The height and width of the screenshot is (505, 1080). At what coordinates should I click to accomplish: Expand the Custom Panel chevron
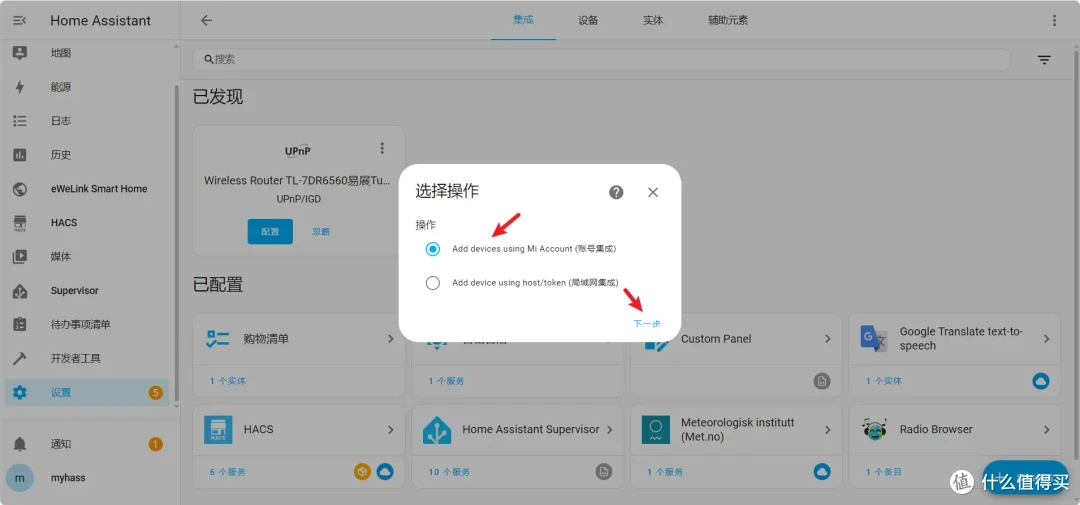828,339
